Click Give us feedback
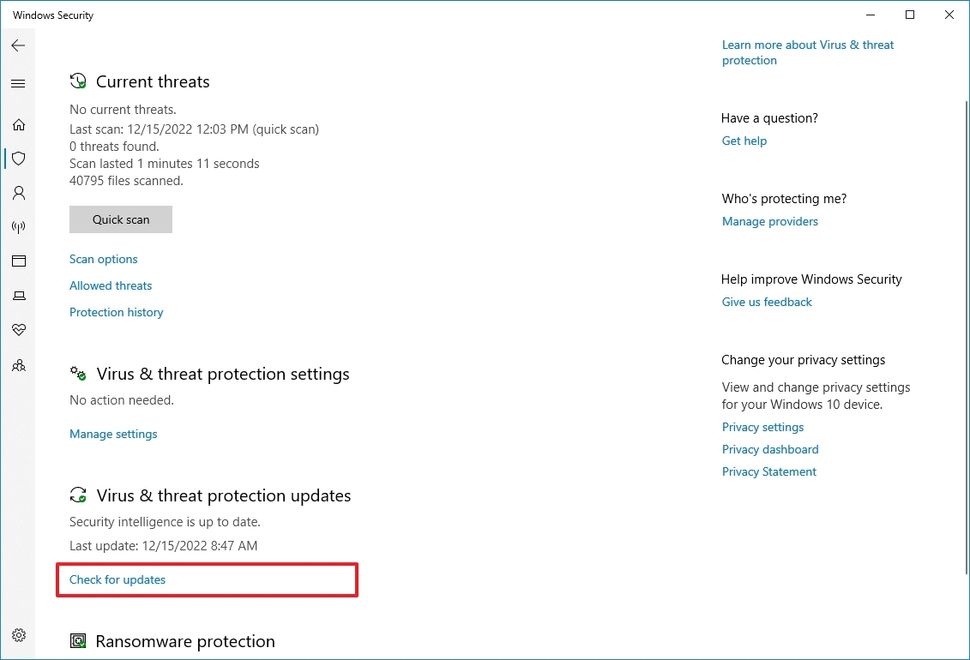The image size is (970, 660). click(766, 301)
